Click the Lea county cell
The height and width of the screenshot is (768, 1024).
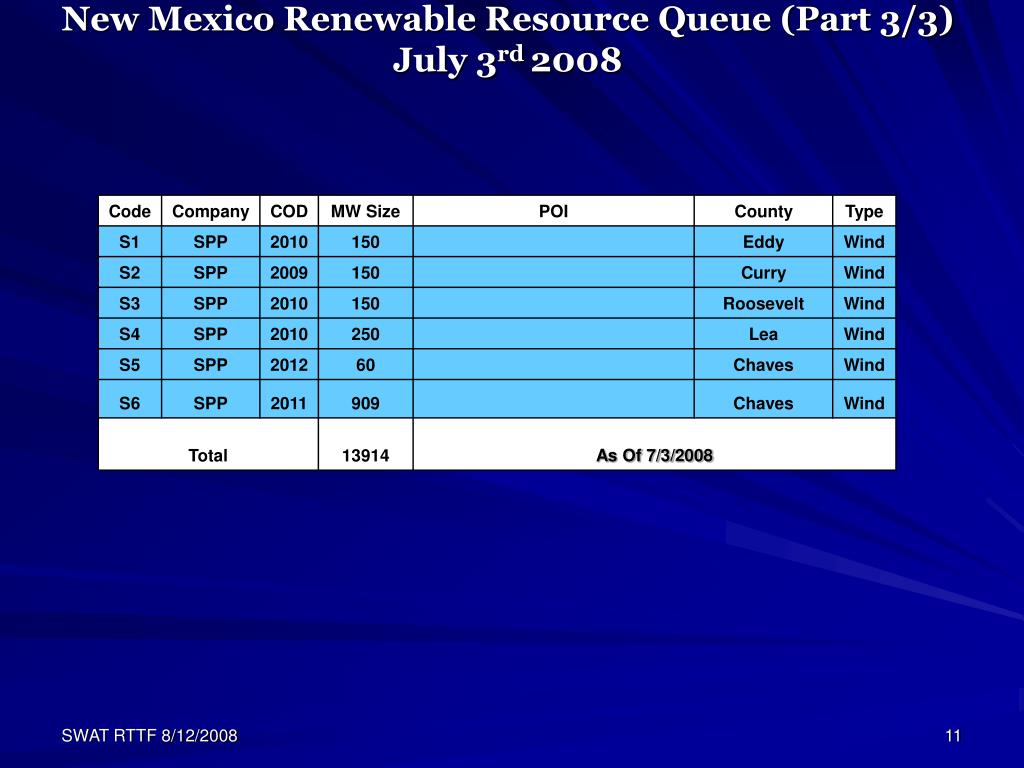click(763, 334)
